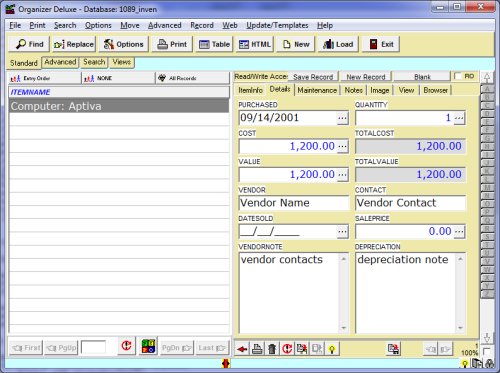Click the New Record button
500x373 pixels.
[366, 77]
